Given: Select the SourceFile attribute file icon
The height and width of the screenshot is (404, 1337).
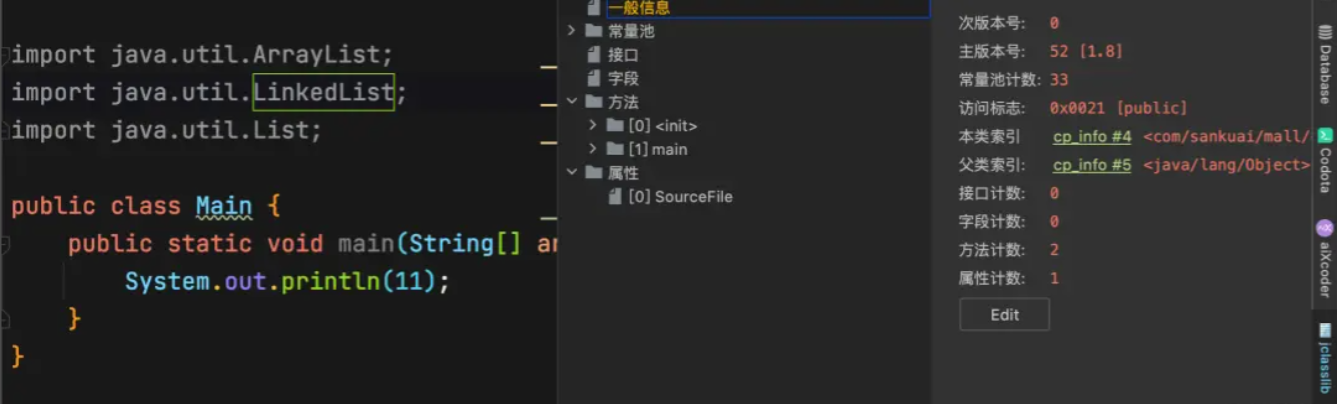Looking at the screenshot, I should coord(615,197).
